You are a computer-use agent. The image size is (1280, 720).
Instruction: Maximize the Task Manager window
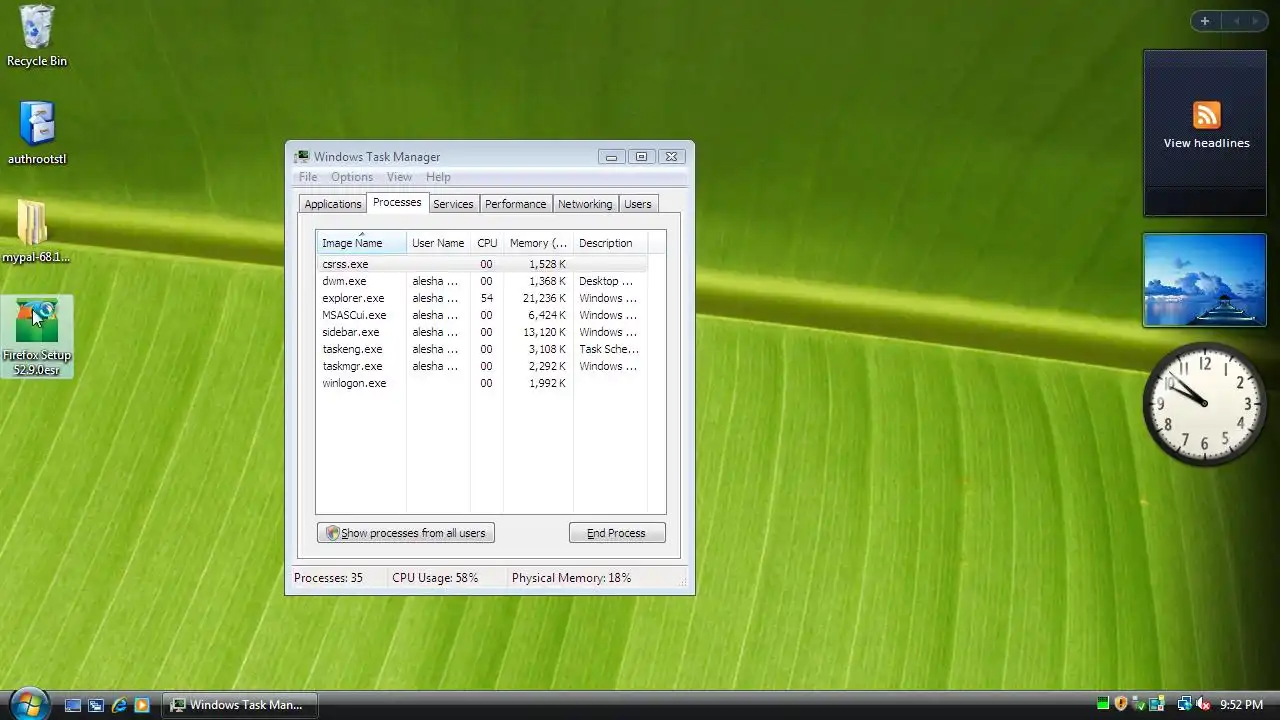coord(642,156)
